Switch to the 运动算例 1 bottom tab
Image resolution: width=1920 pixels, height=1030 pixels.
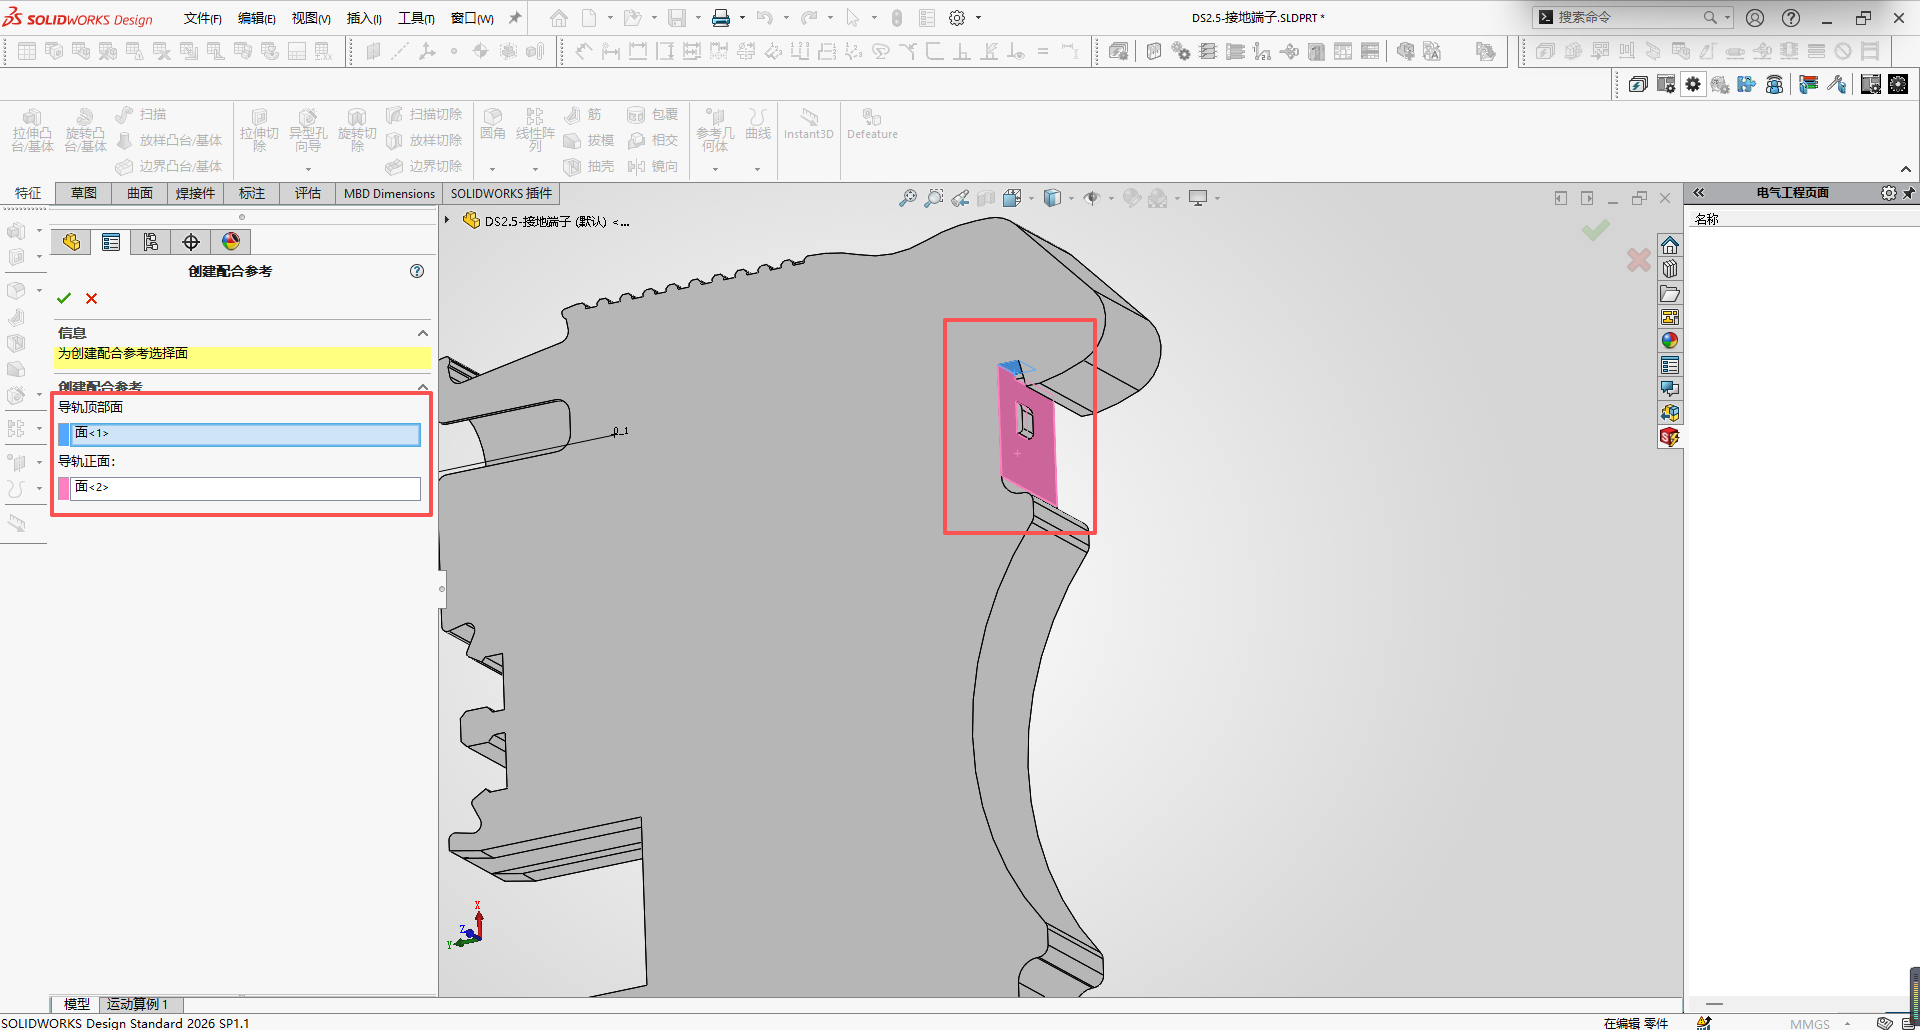click(x=138, y=1004)
